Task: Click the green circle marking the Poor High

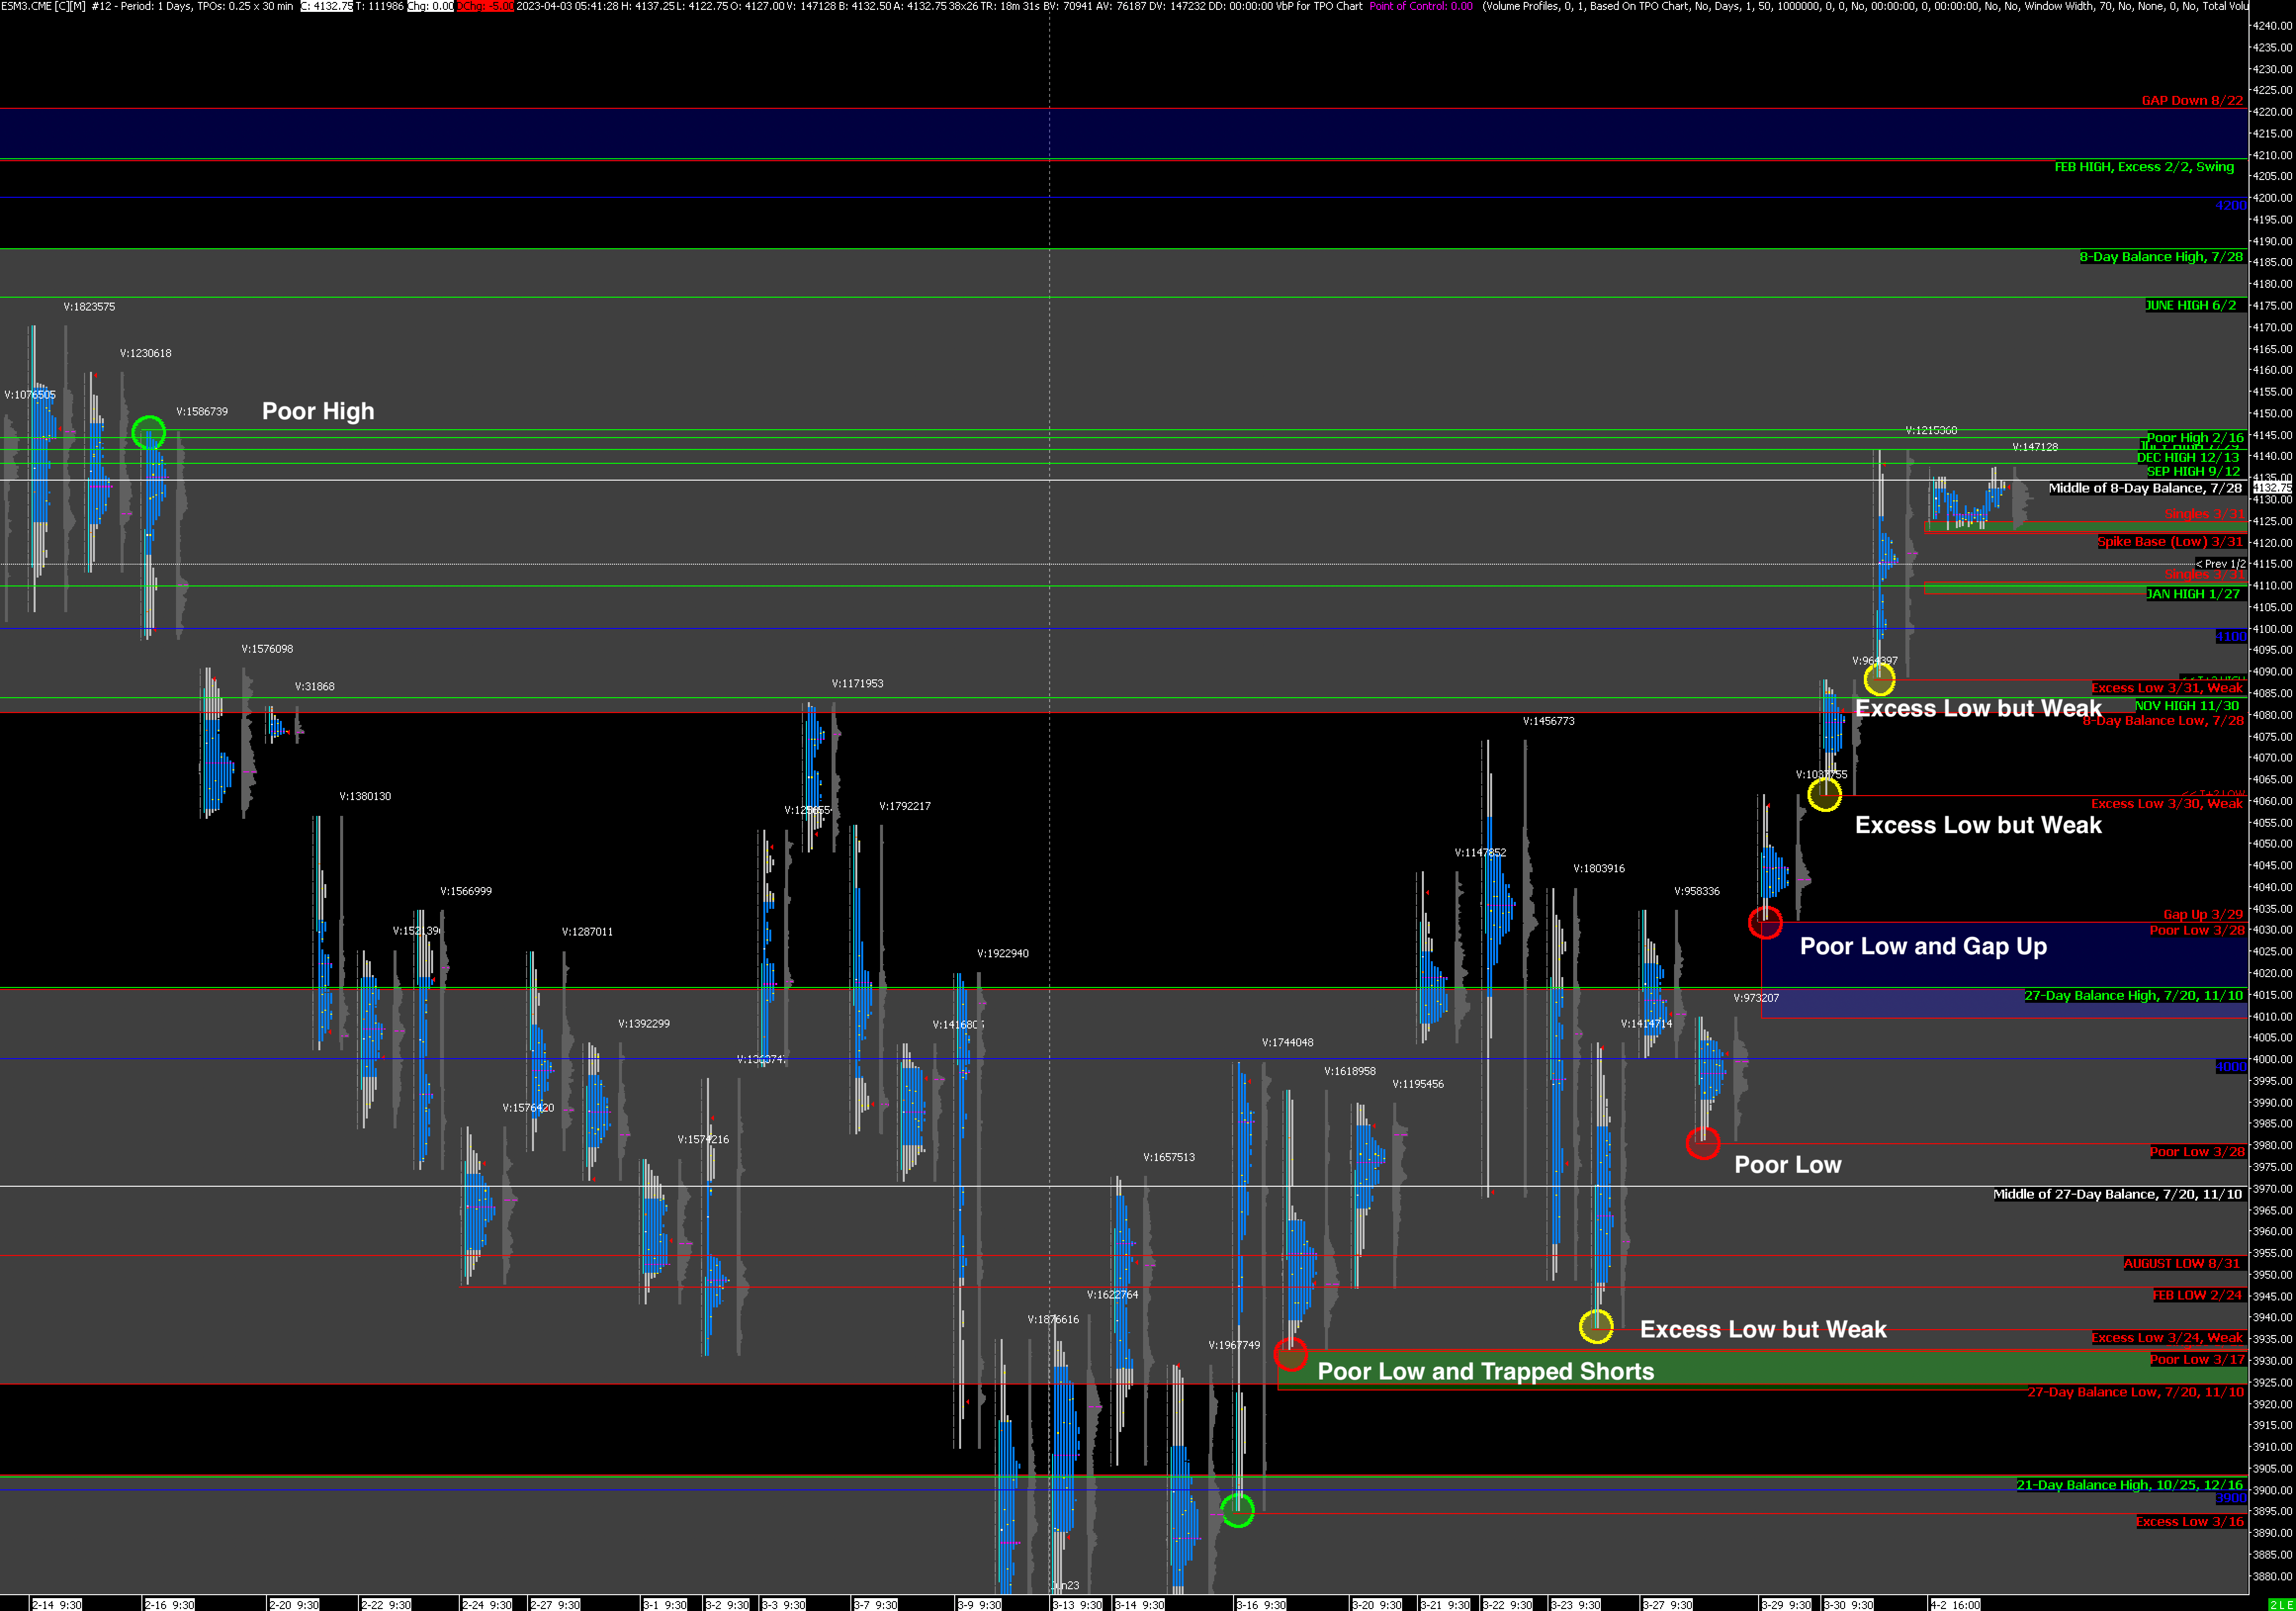Action: pyautogui.click(x=148, y=433)
